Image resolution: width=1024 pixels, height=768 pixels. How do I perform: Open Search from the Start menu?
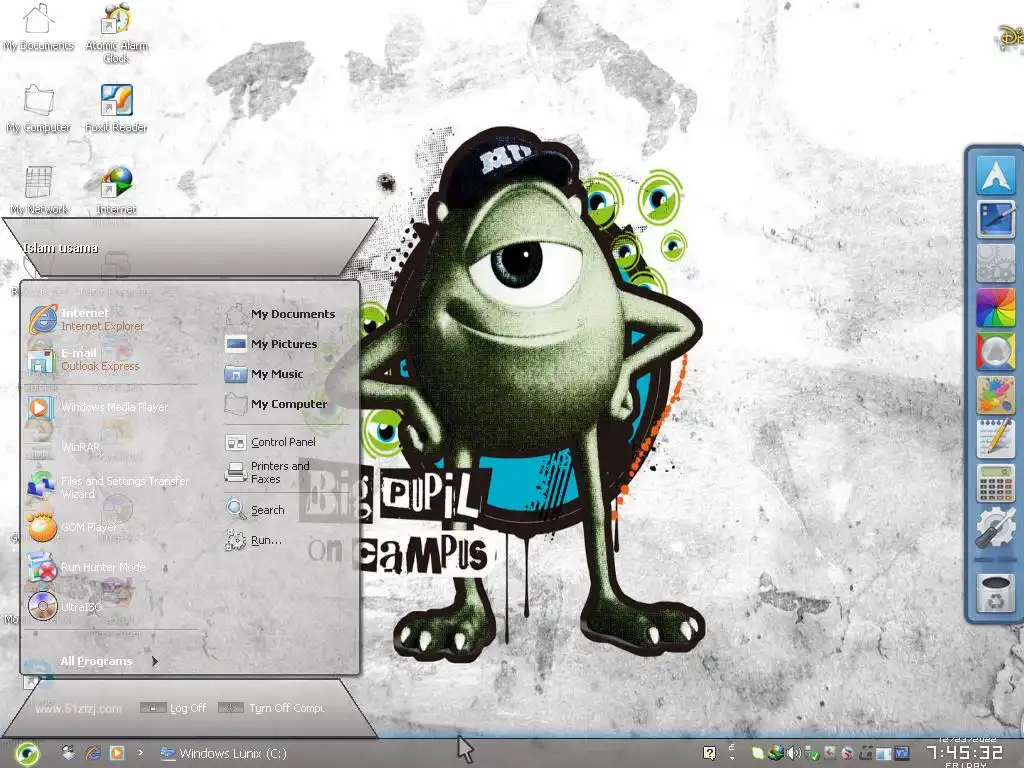click(x=256, y=510)
